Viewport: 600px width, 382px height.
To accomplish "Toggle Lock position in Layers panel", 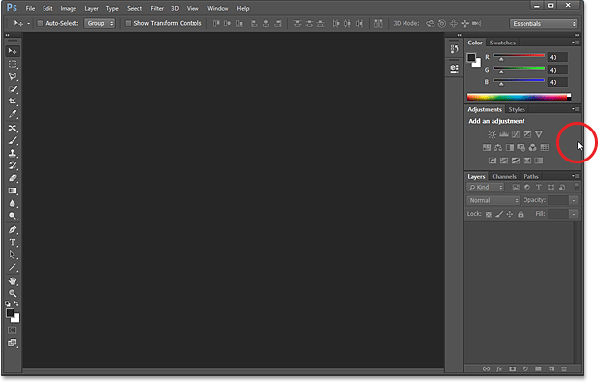I will click(510, 214).
